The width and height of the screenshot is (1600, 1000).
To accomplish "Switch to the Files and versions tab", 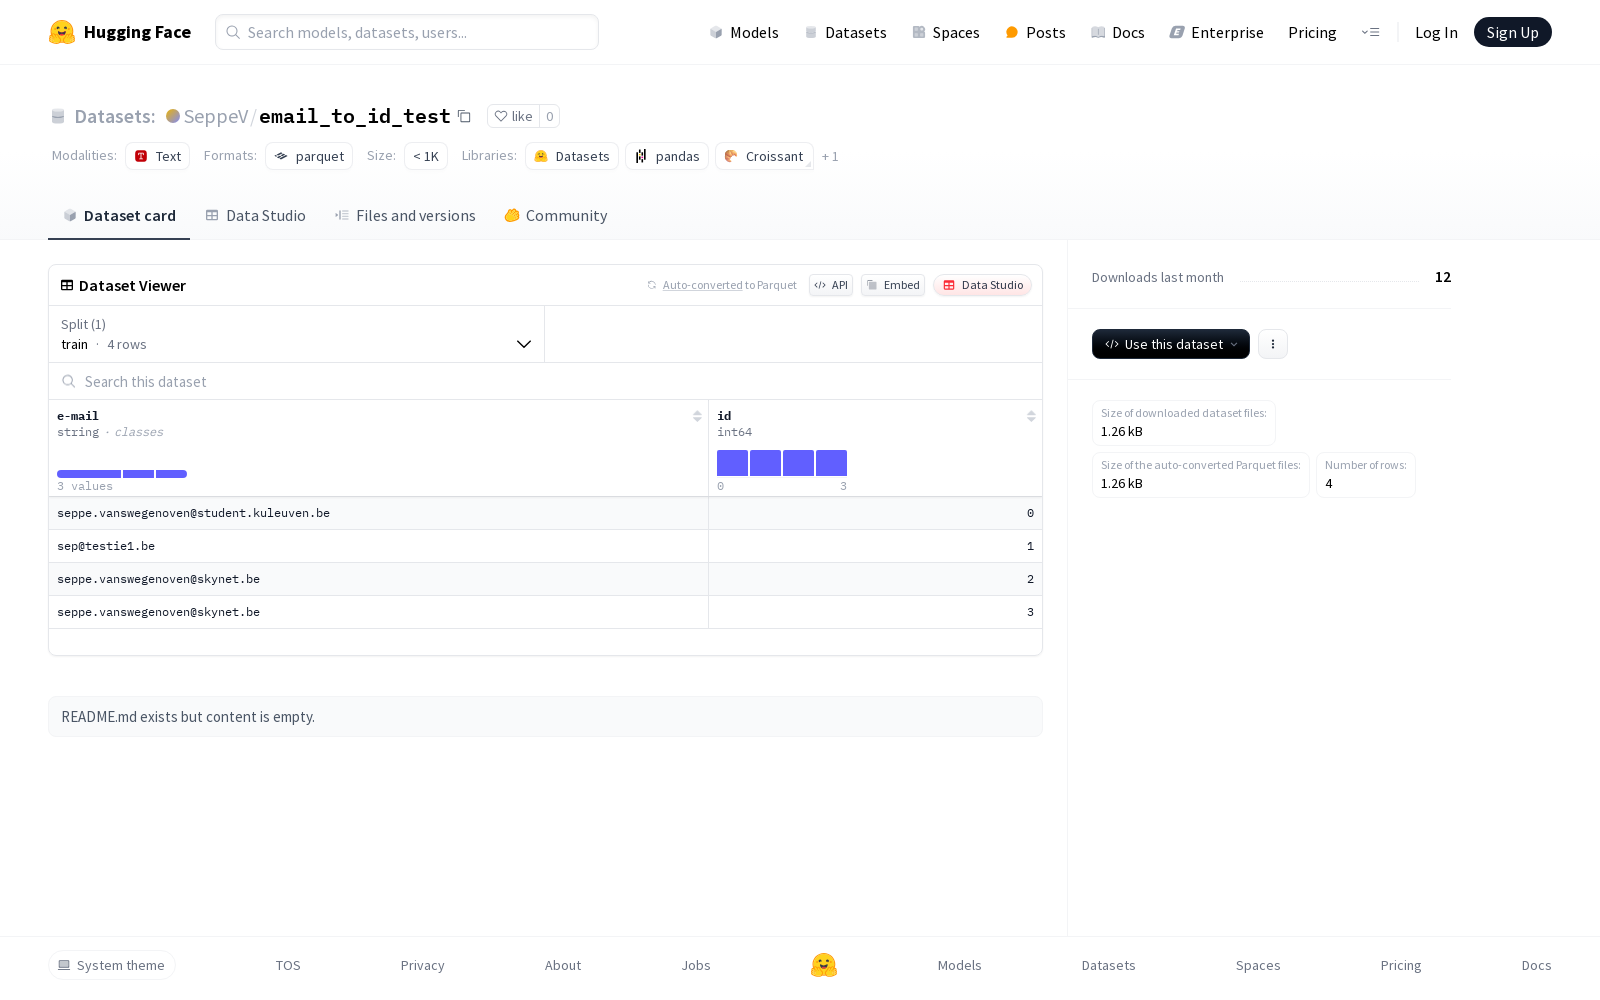I will click(405, 216).
